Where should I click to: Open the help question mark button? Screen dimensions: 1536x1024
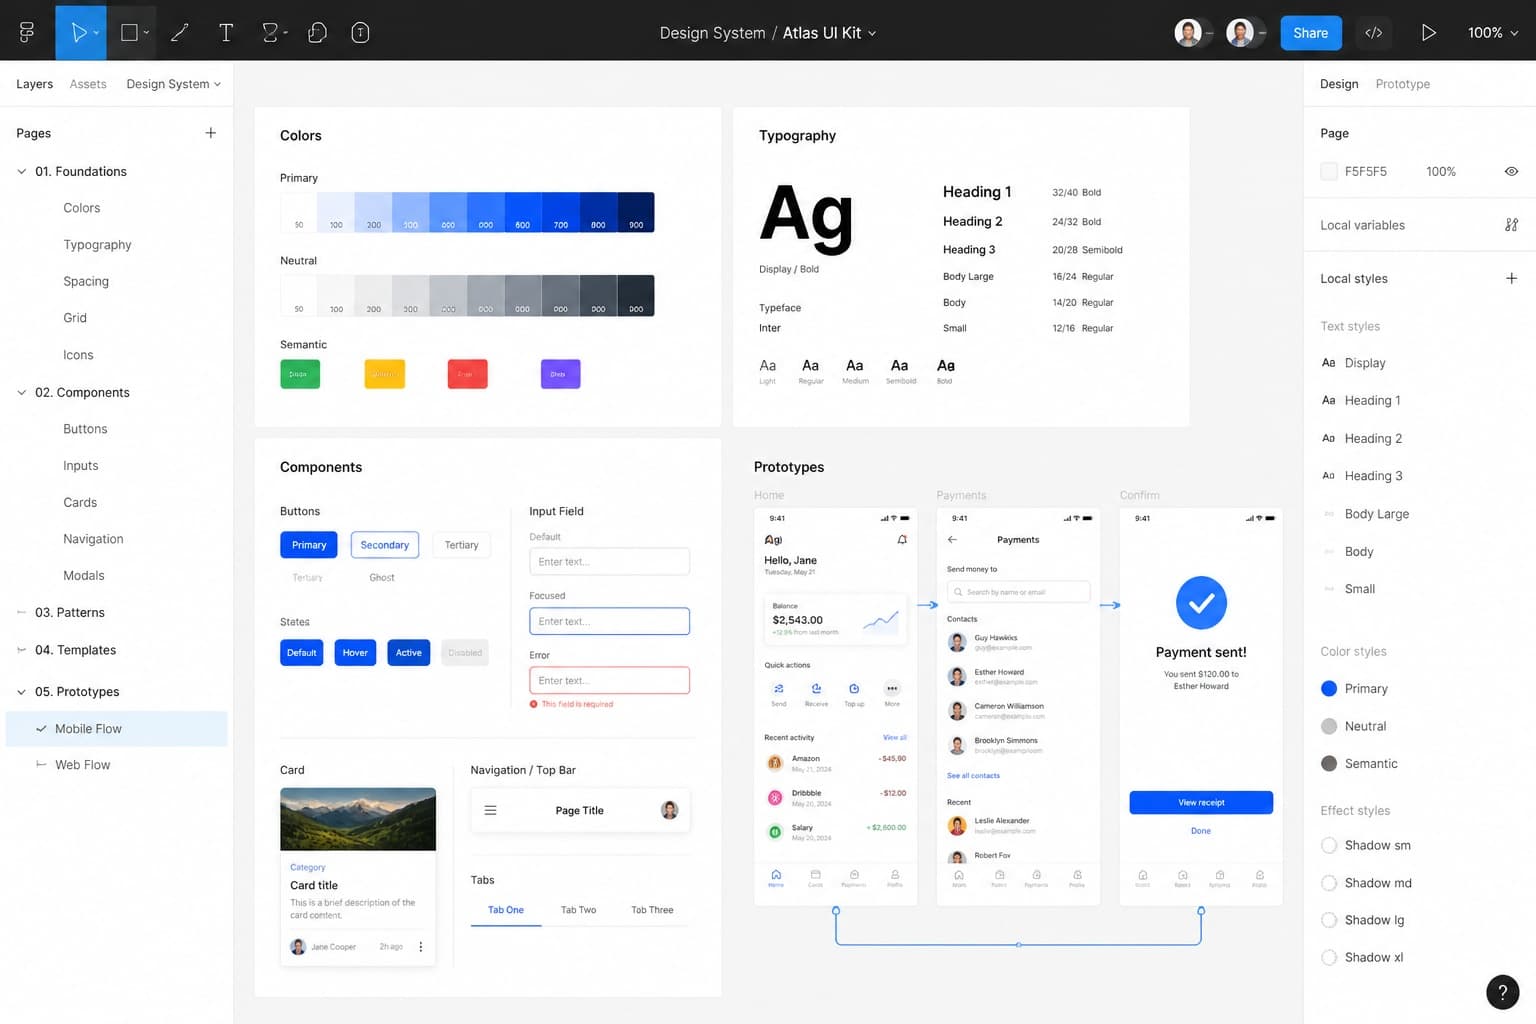(1502, 991)
